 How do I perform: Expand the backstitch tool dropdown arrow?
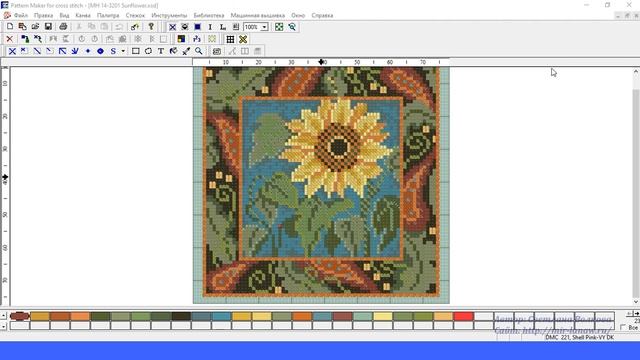pyautogui.click(x=123, y=51)
